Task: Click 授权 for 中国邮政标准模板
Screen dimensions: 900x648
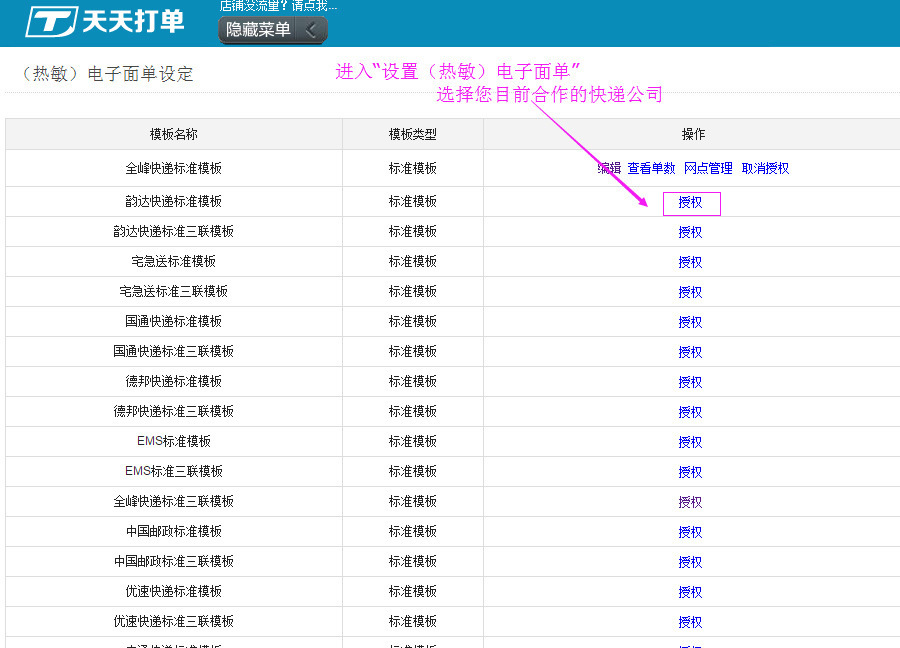Action: pos(690,531)
